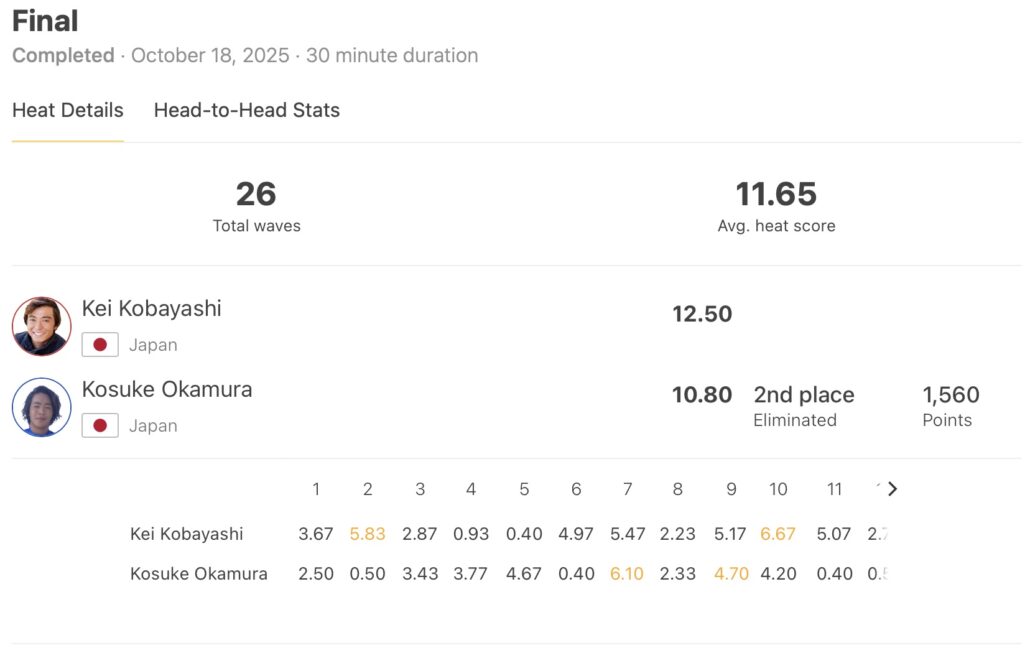Select Kobayashi's highlighted 6.67 wave score
Screen dimensions: 1030x653
click(x=778, y=534)
